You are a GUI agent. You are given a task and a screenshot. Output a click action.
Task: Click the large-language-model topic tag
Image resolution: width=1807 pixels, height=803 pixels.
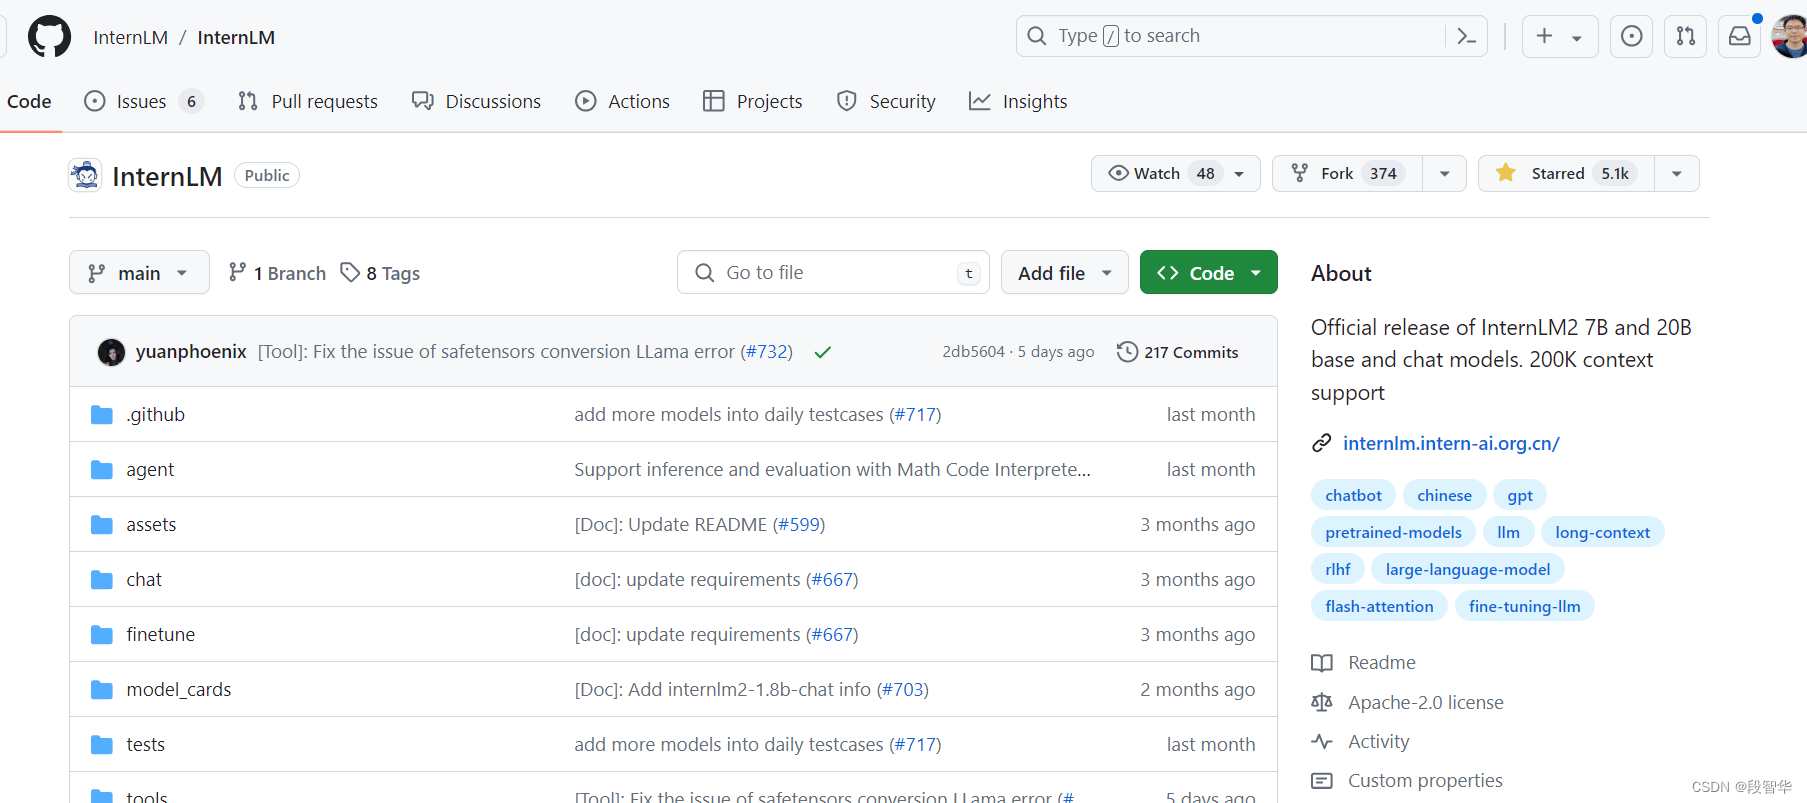pyautogui.click(x=1467, y=569)
